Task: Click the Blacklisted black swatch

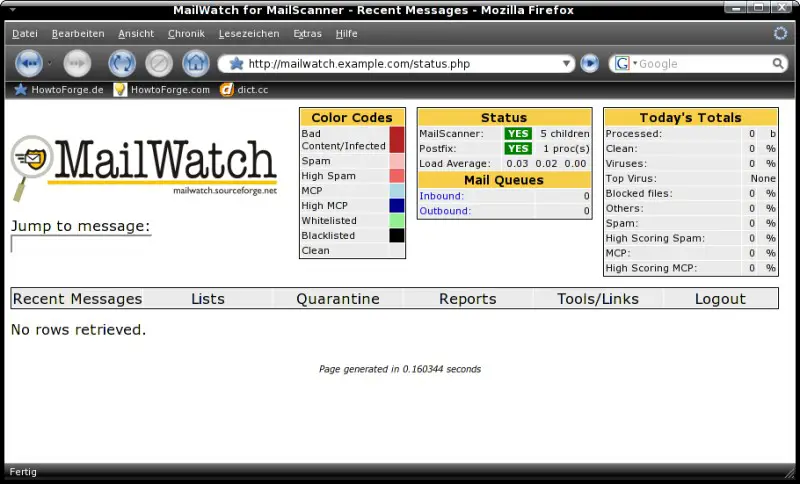Action: point(397,236)
